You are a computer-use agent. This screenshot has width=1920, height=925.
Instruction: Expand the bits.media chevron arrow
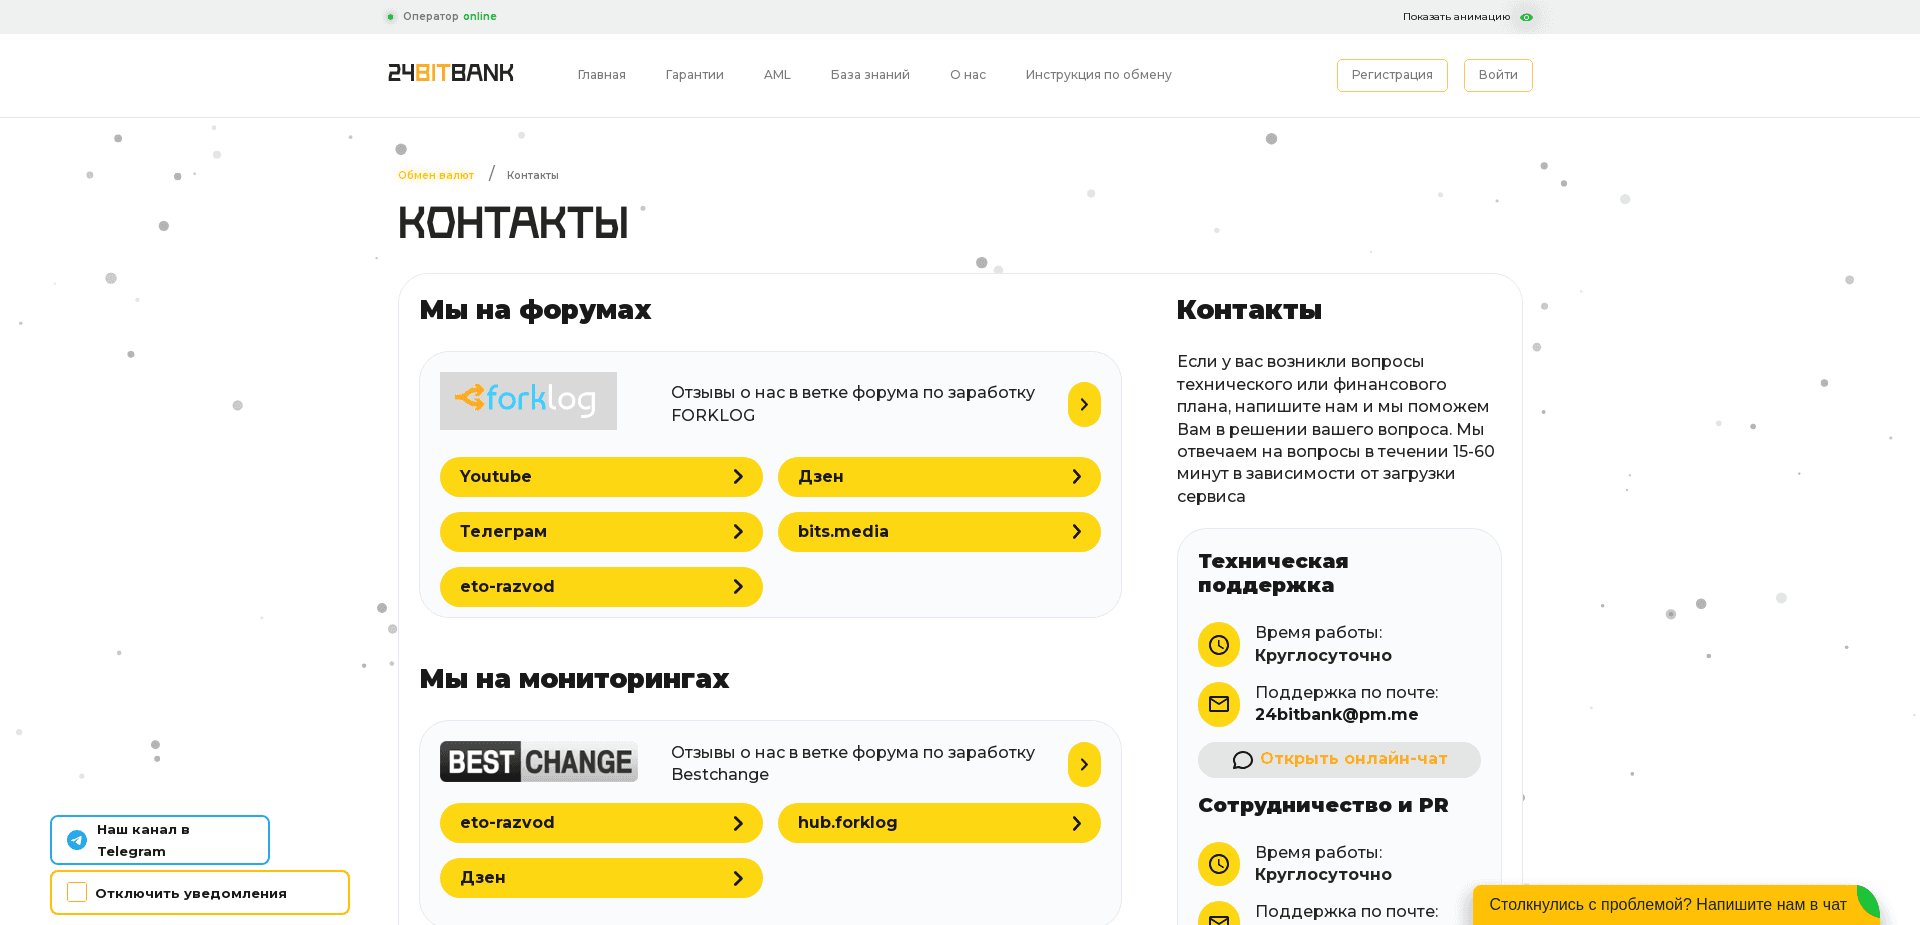click(x=1077, y=532)
